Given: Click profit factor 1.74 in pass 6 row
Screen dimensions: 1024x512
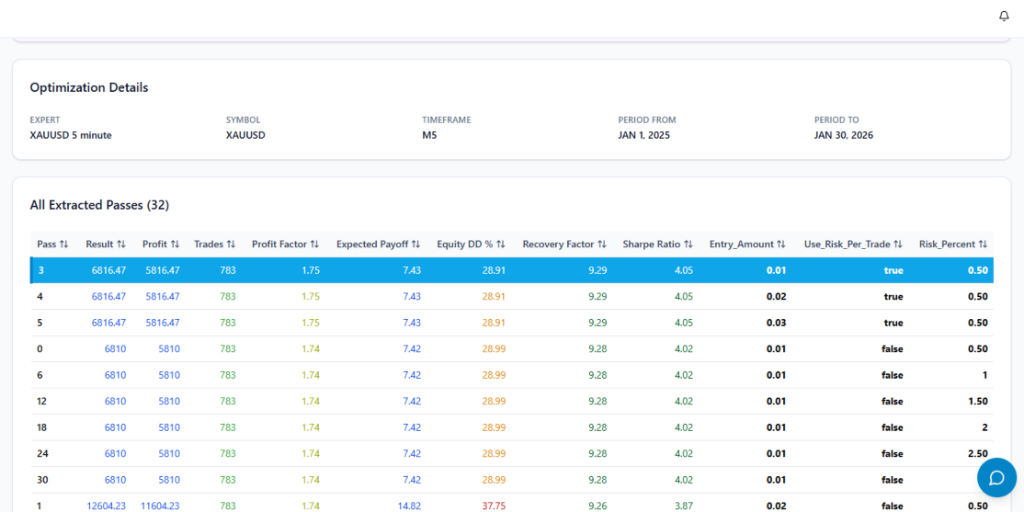Looking at the screenshot, I should click(311, 375).
